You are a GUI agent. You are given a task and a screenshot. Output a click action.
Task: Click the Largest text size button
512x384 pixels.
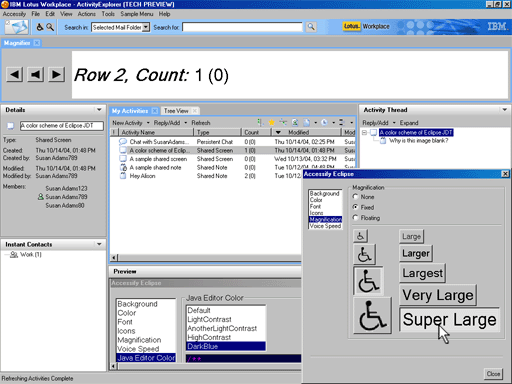[422, 273]
